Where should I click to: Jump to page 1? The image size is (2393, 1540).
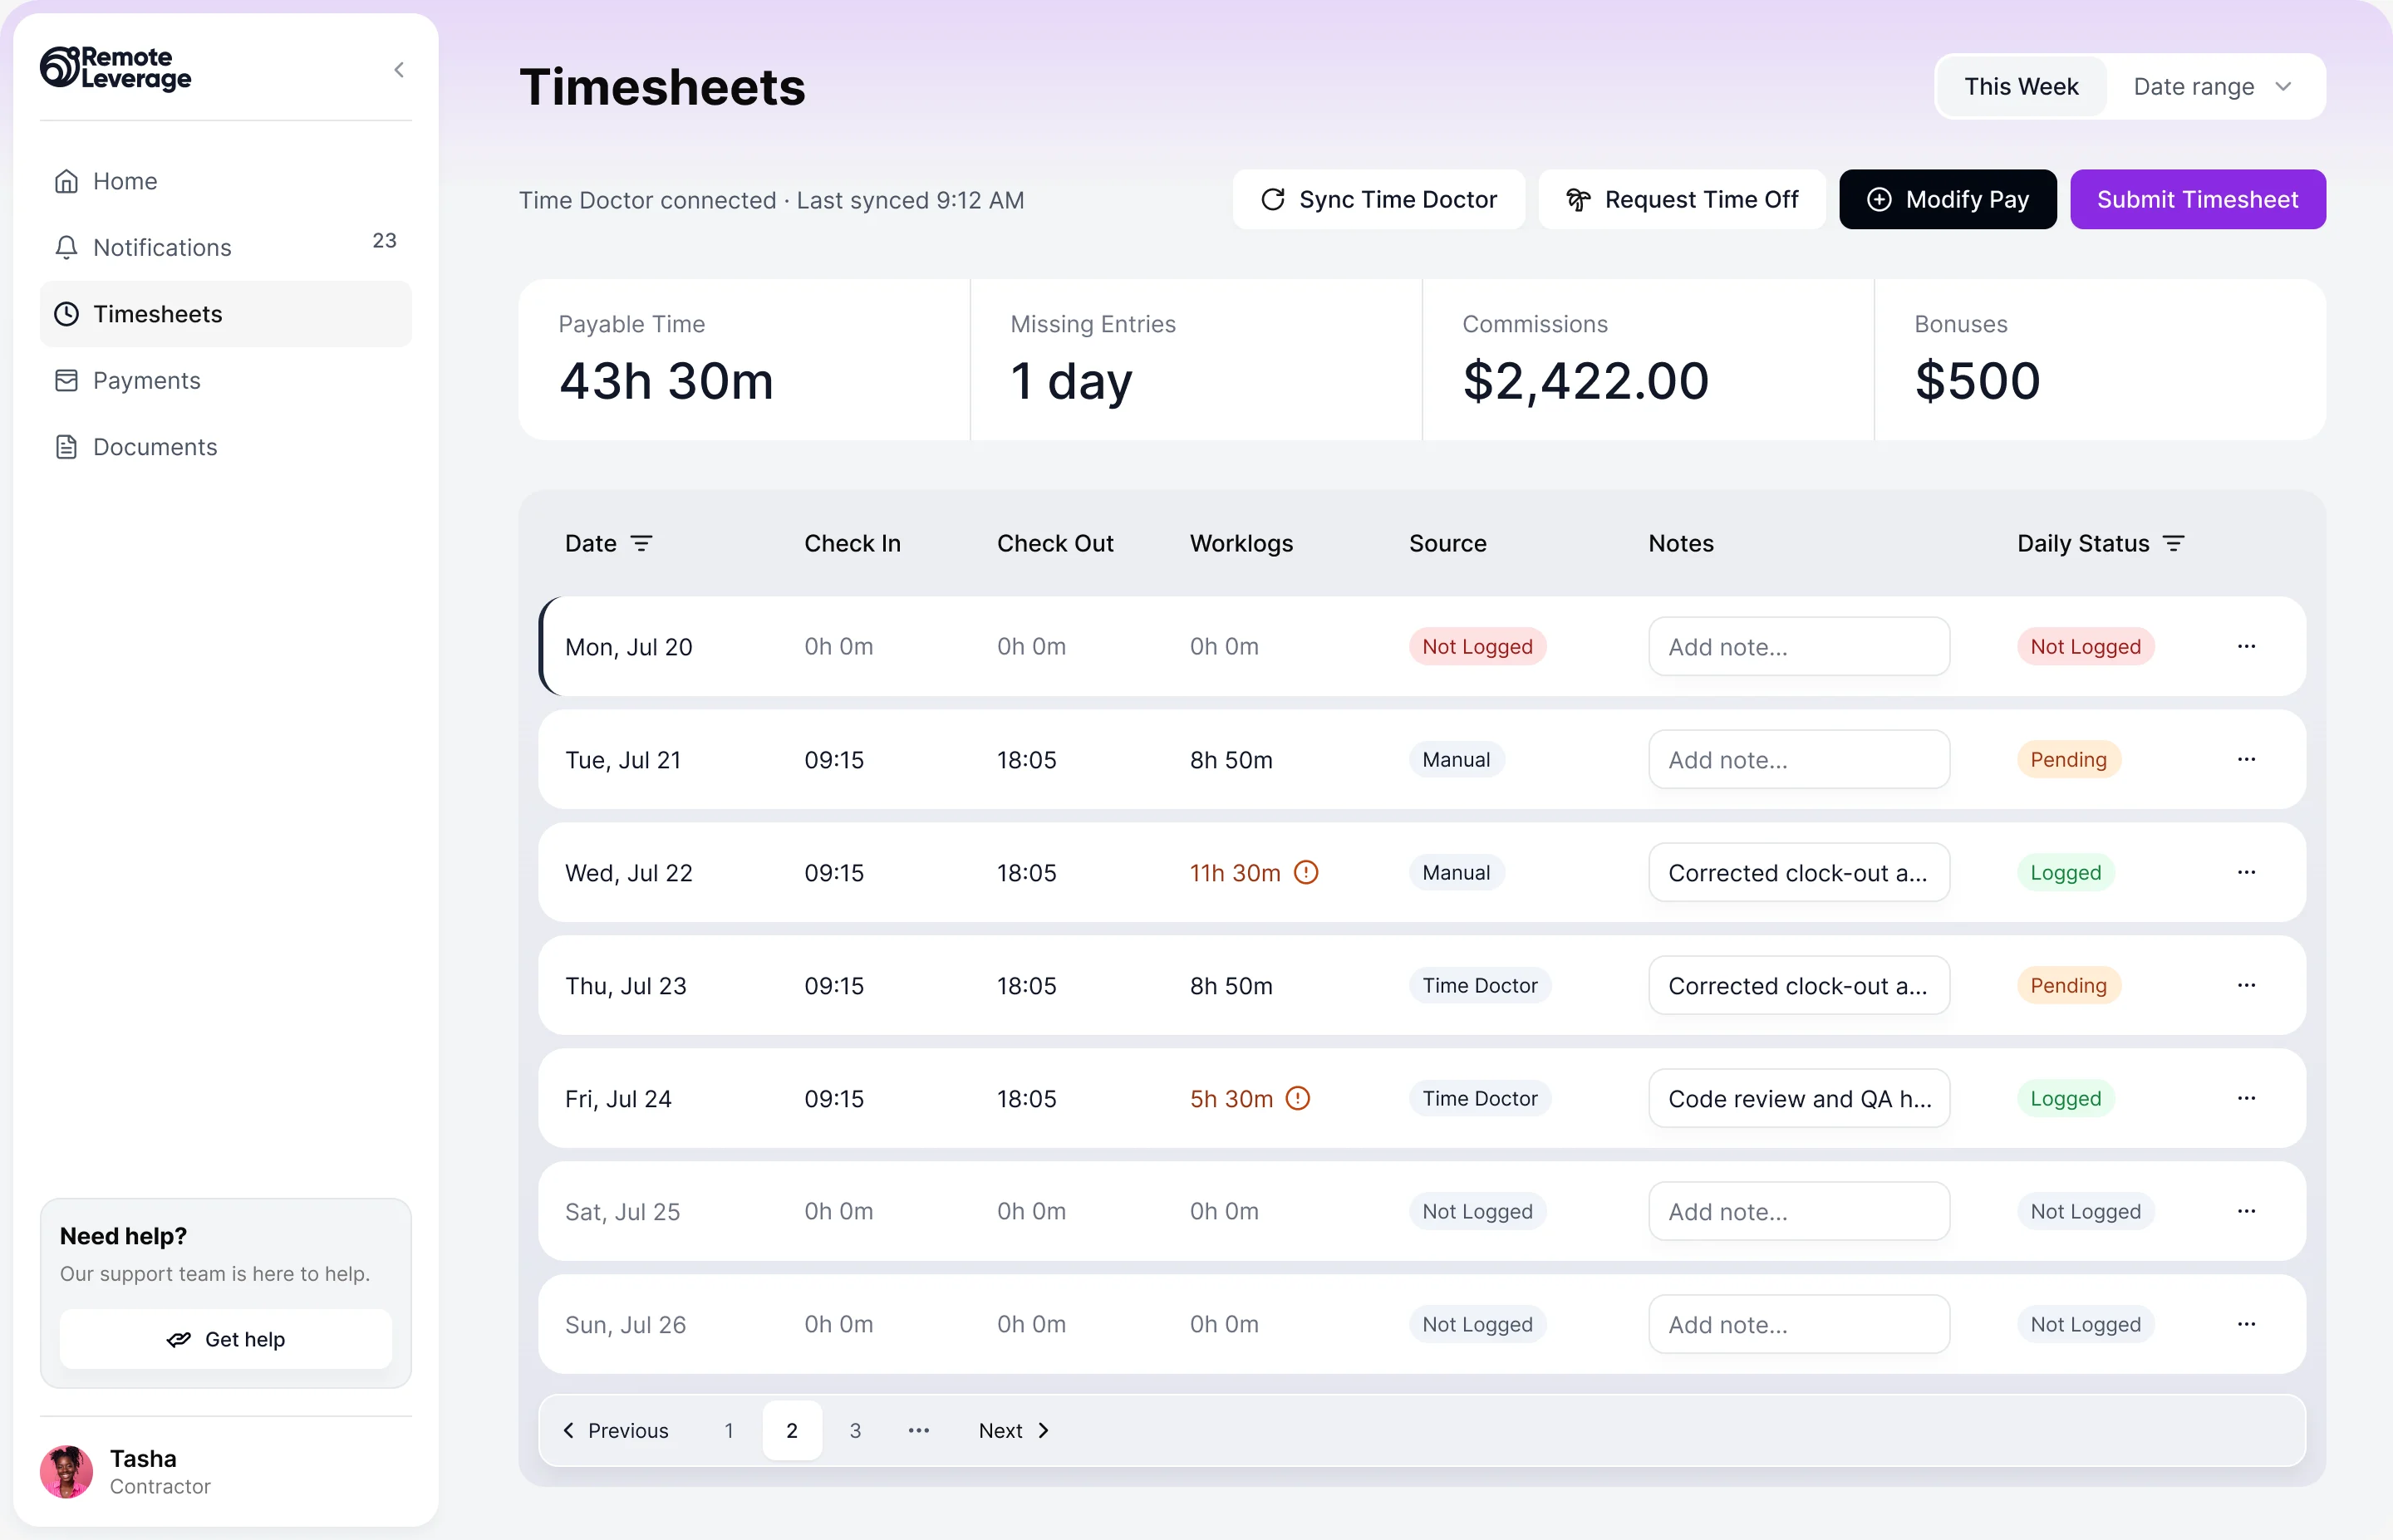(x=729, y=1430)
